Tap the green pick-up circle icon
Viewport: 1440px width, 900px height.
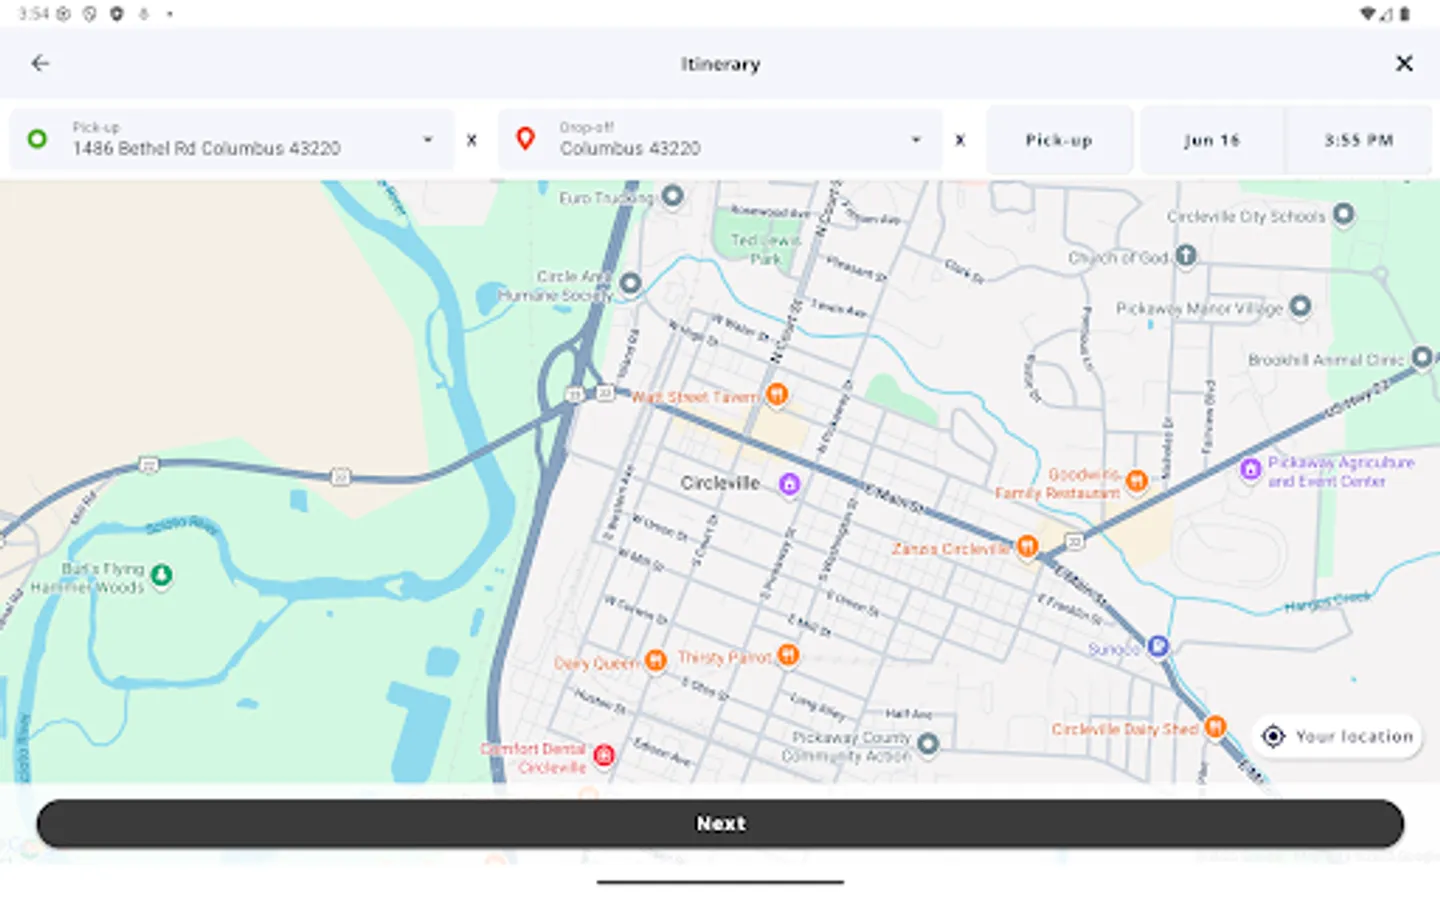(x=37, y=139)
